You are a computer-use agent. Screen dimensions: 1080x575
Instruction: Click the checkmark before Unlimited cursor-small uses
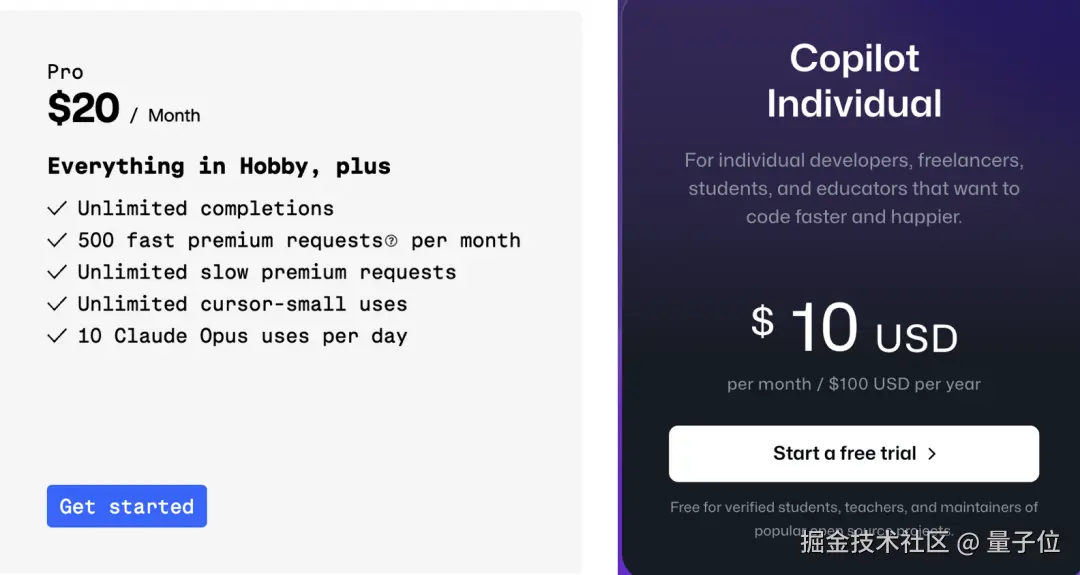click(x=57, y=304)
